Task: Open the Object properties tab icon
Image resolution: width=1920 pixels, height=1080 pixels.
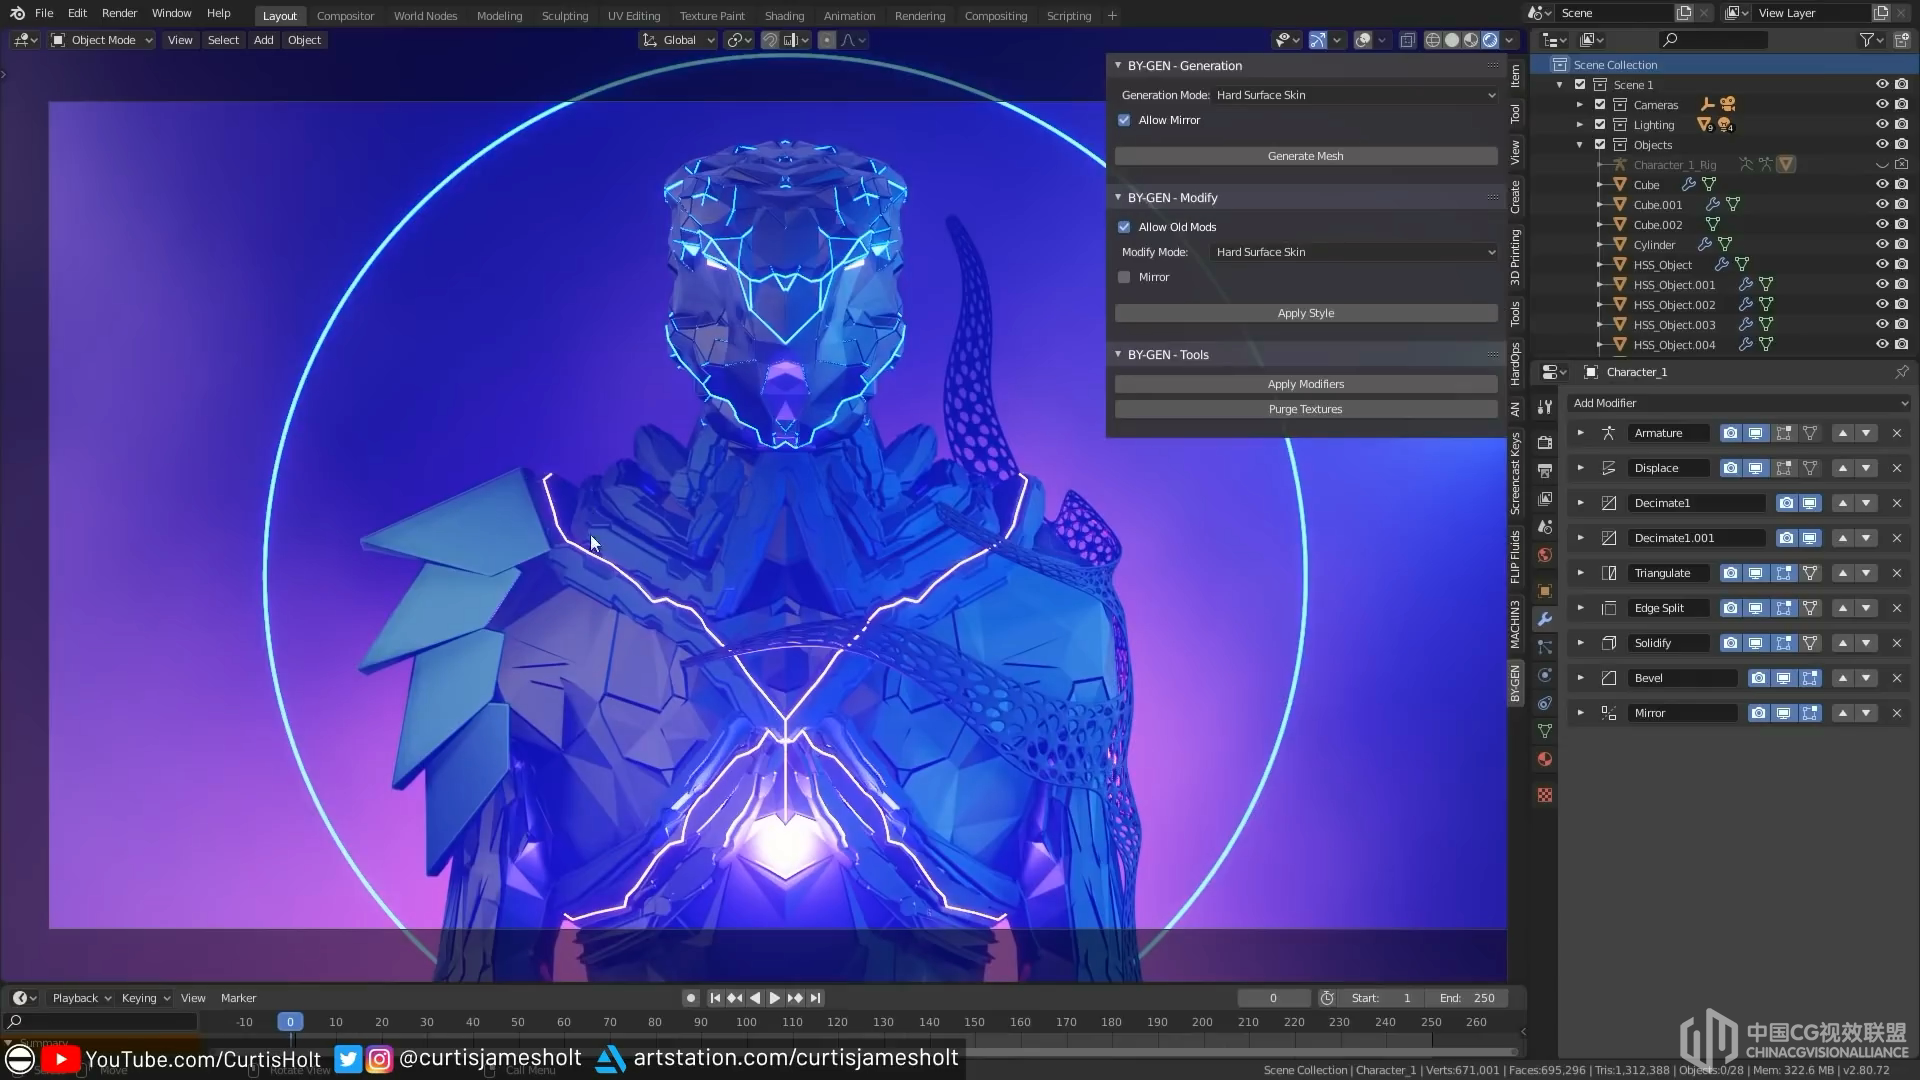Action: click(1545, 590)
